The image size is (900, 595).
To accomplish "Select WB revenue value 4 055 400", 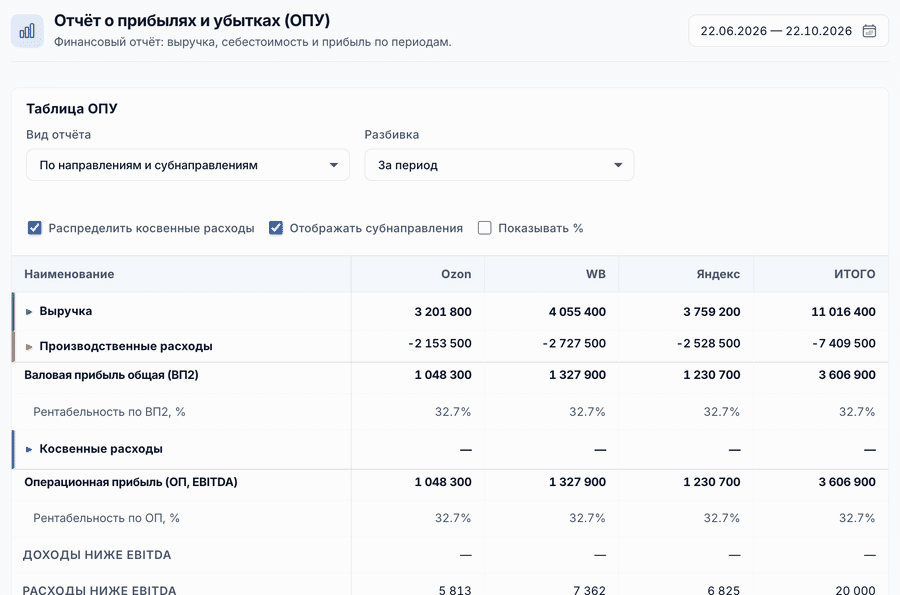I will pos(577,312).
